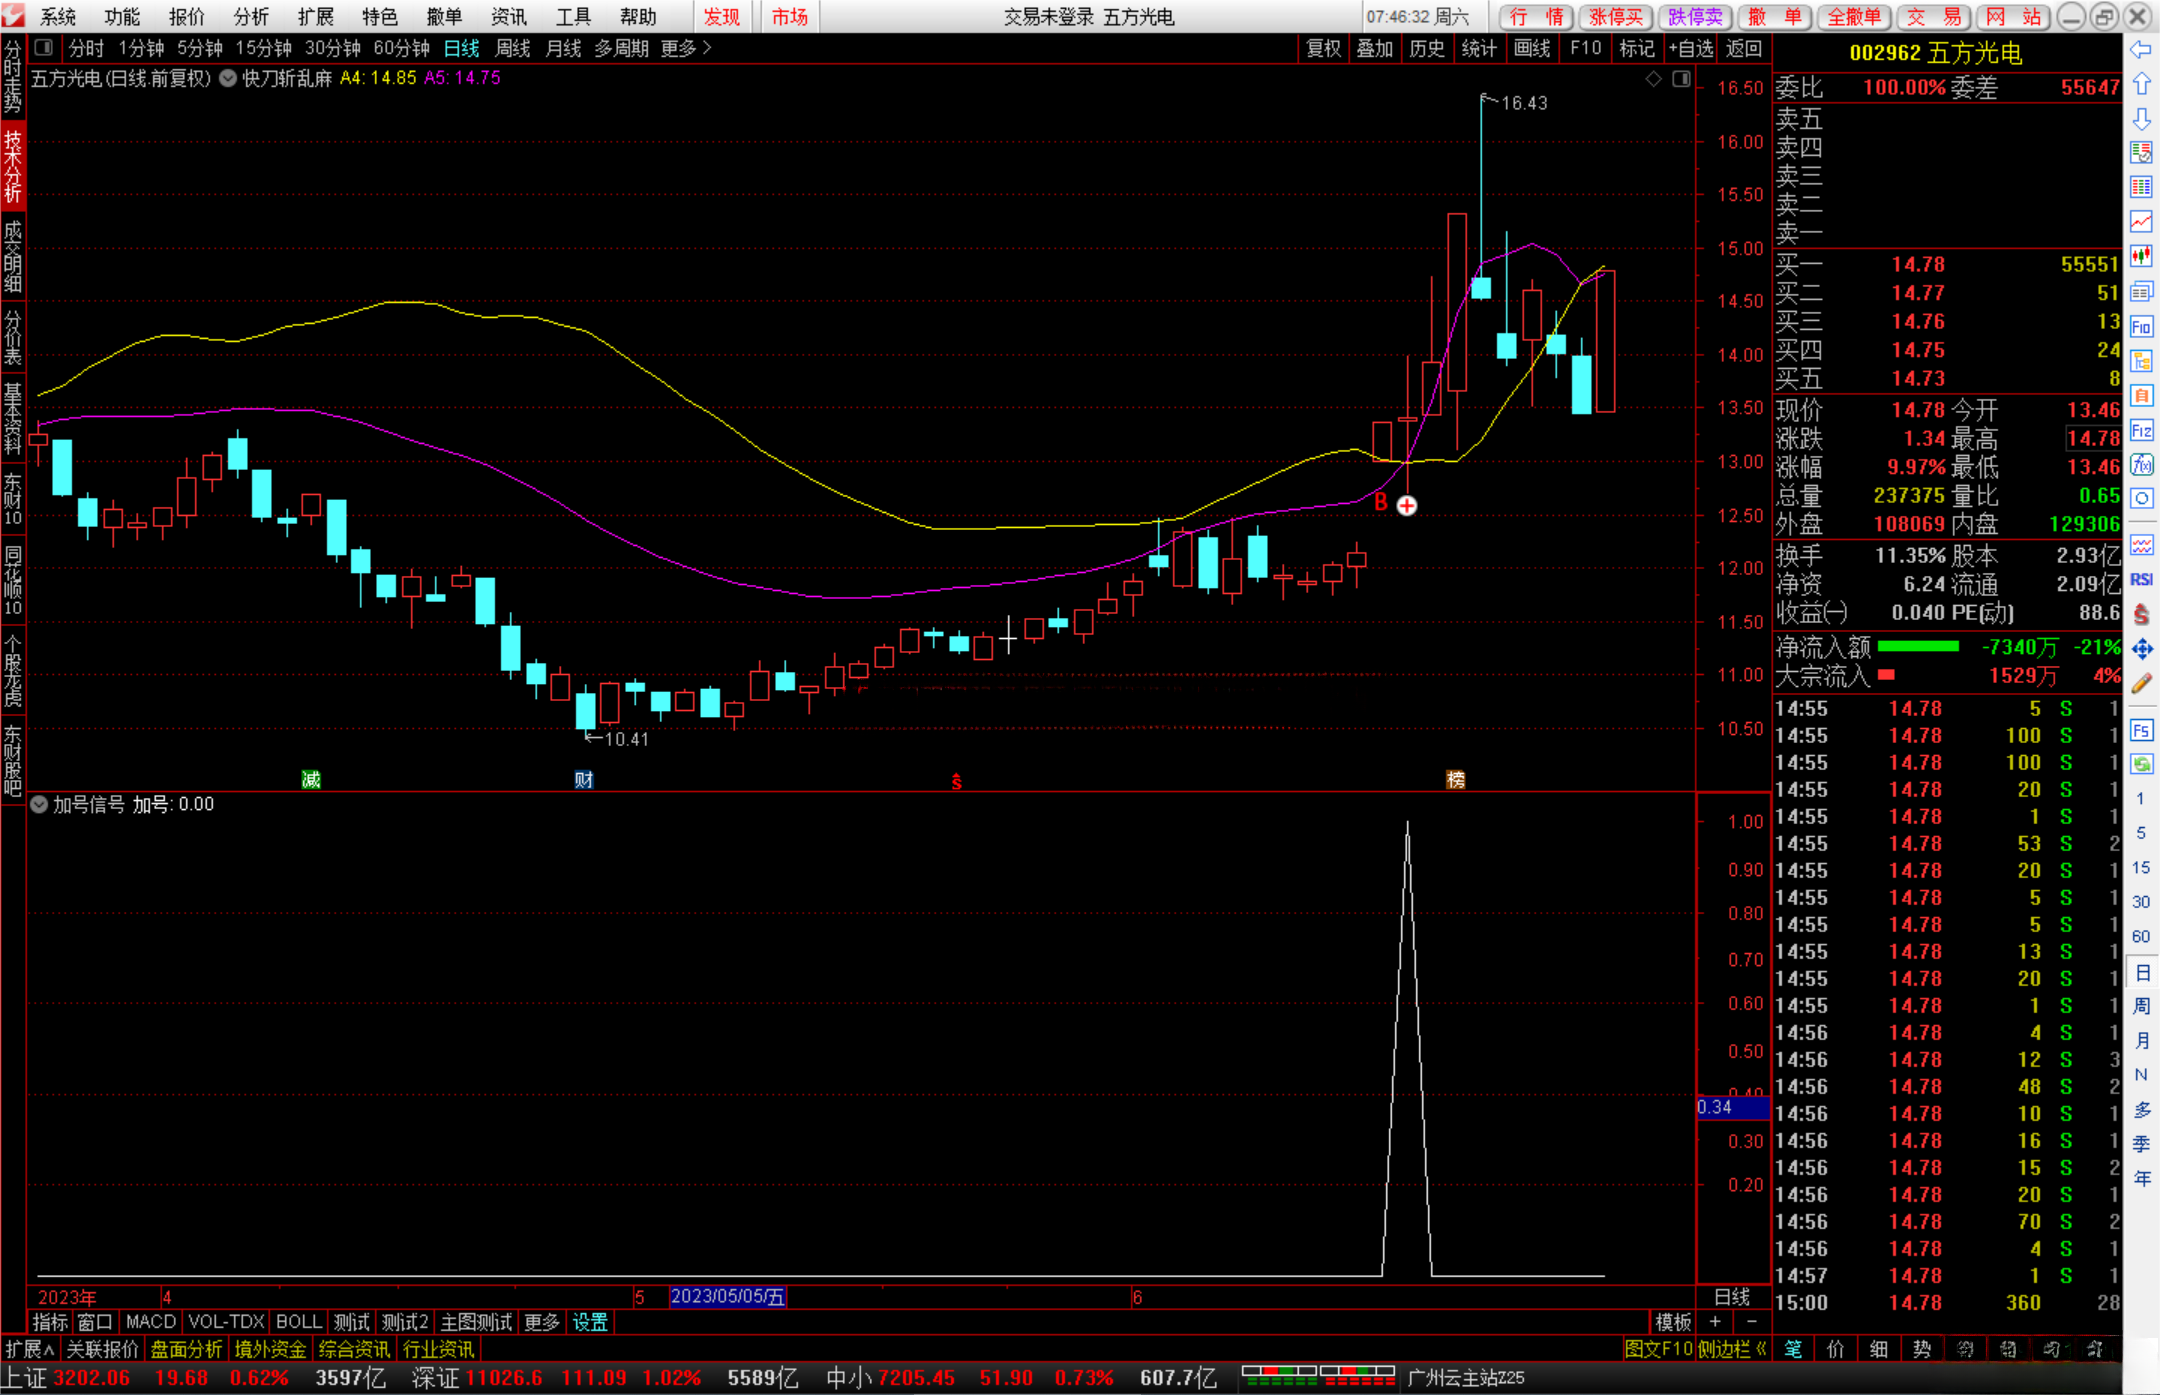The width and height of the screenshot is (2160, 1395).
Task: Click the F10 company info sidebar icon
Action: coord(2141,327)
